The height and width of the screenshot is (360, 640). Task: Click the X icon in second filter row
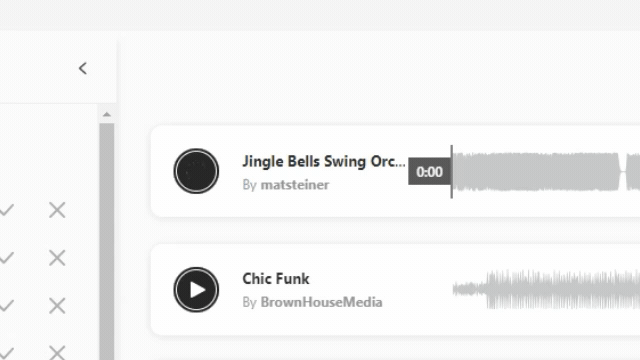coord(57,258)
